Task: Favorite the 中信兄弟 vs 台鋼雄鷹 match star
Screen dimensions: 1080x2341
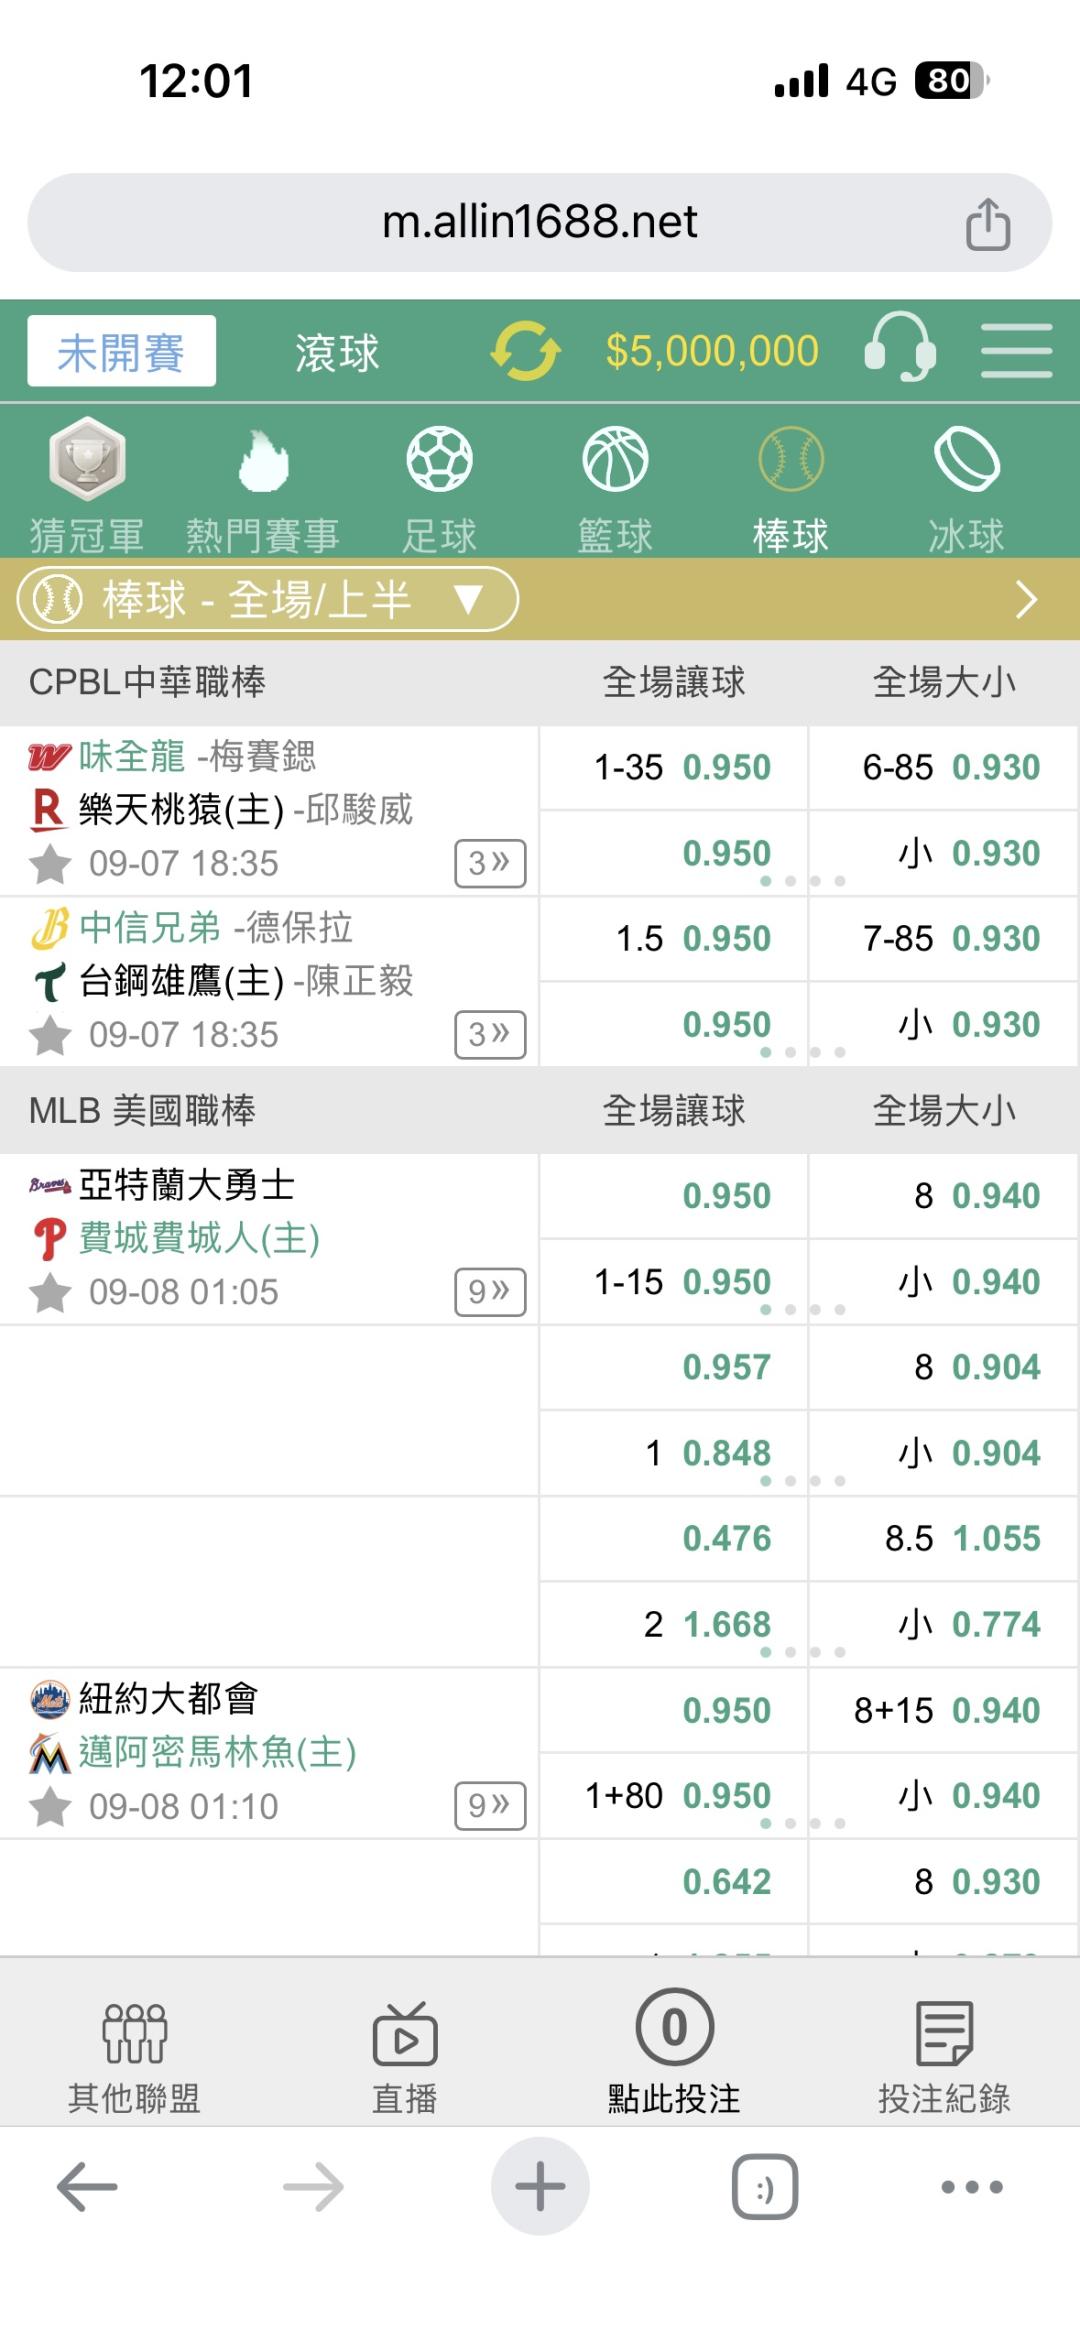Action: (50, 1035)
